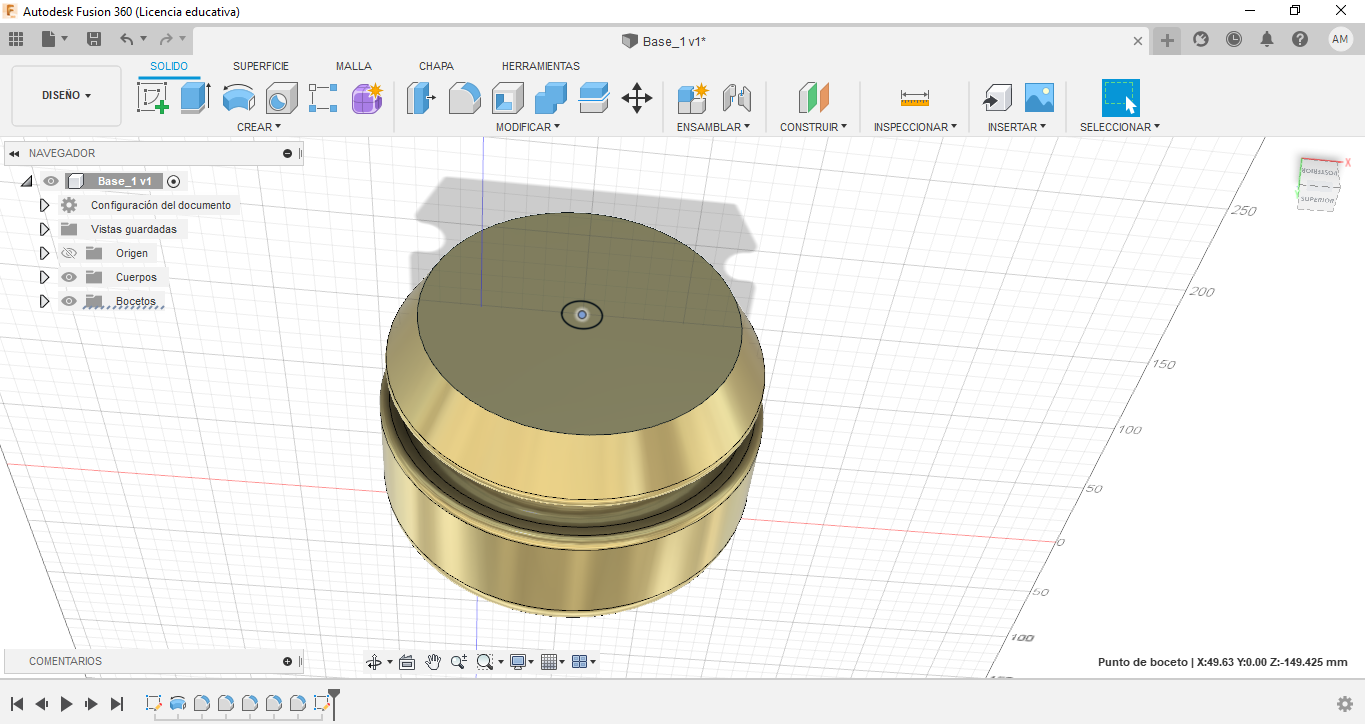Switch to the HERRAMIENTAS tab
Viewport: 1365px width, 724px height.
coord(540,66)
